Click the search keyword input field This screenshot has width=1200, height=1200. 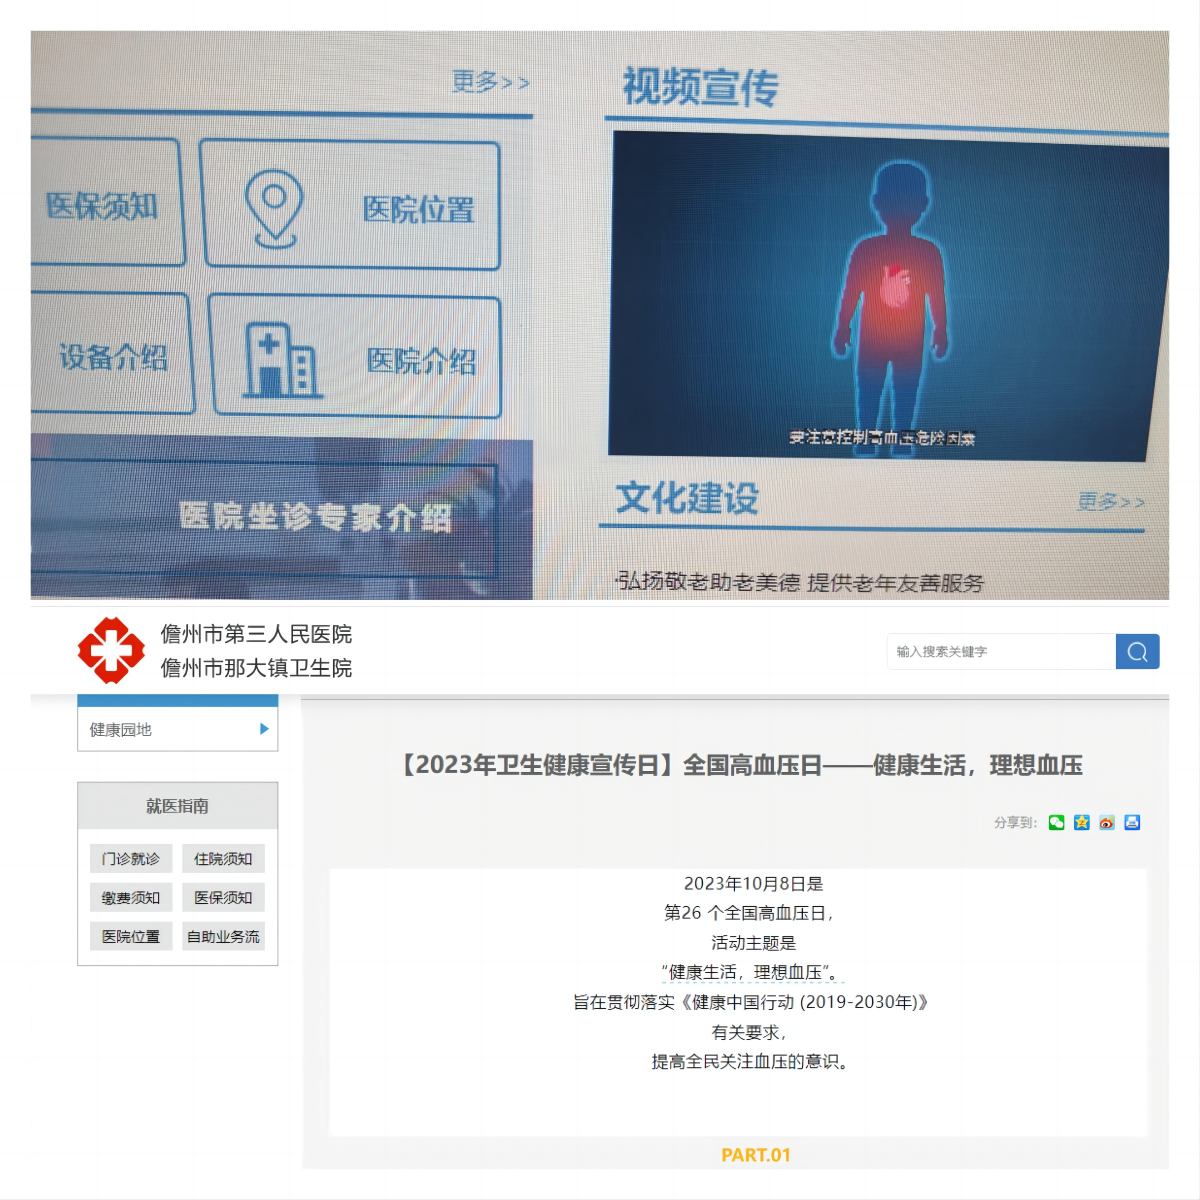pos(1001,651)
